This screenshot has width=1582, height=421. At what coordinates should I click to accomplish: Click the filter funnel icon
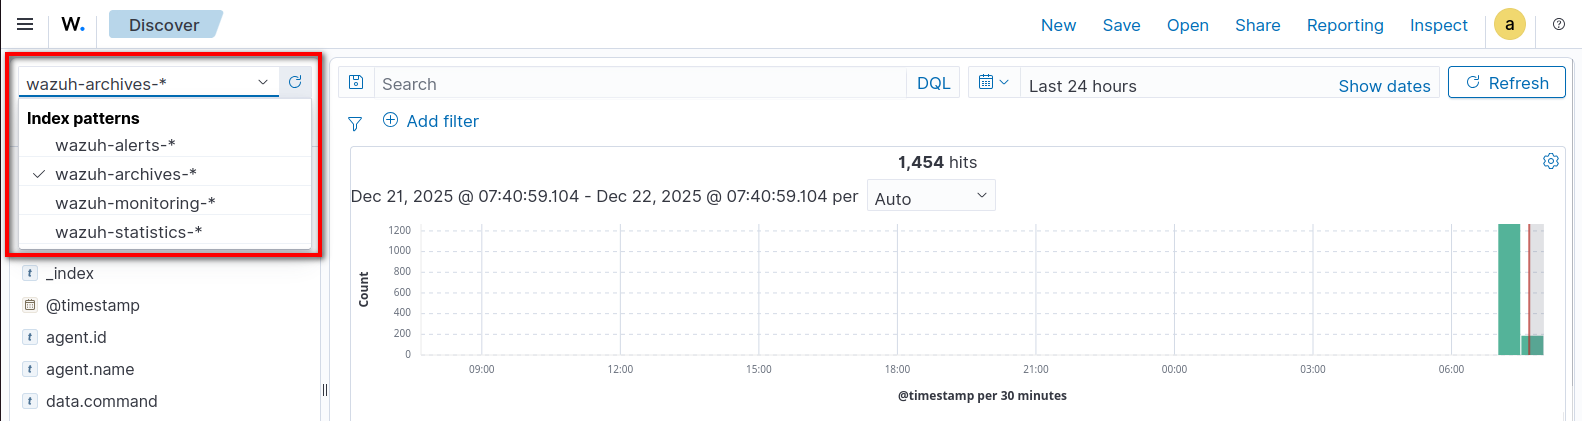coord(355,123)
